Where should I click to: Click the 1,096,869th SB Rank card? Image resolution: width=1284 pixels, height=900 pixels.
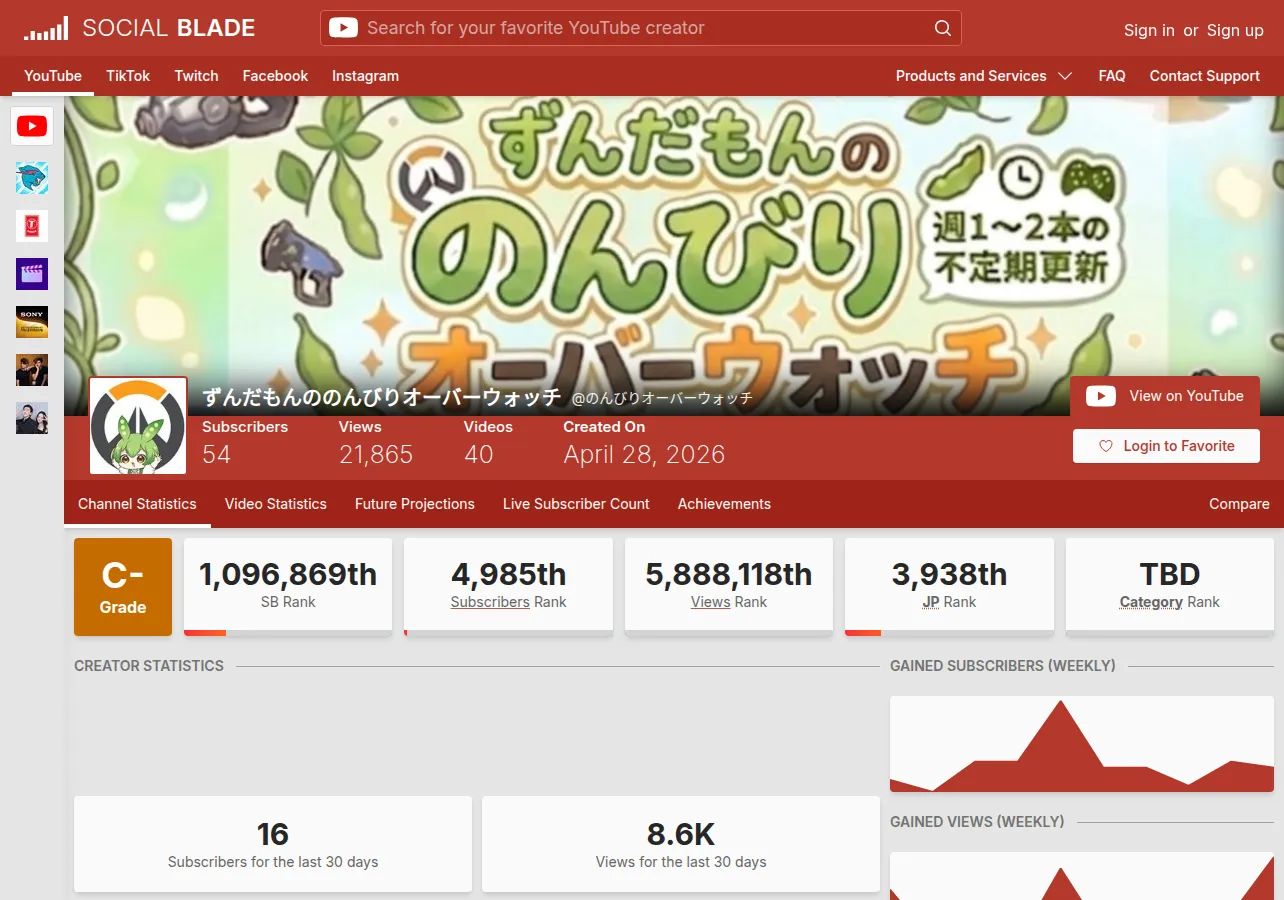tap(288, 587)
